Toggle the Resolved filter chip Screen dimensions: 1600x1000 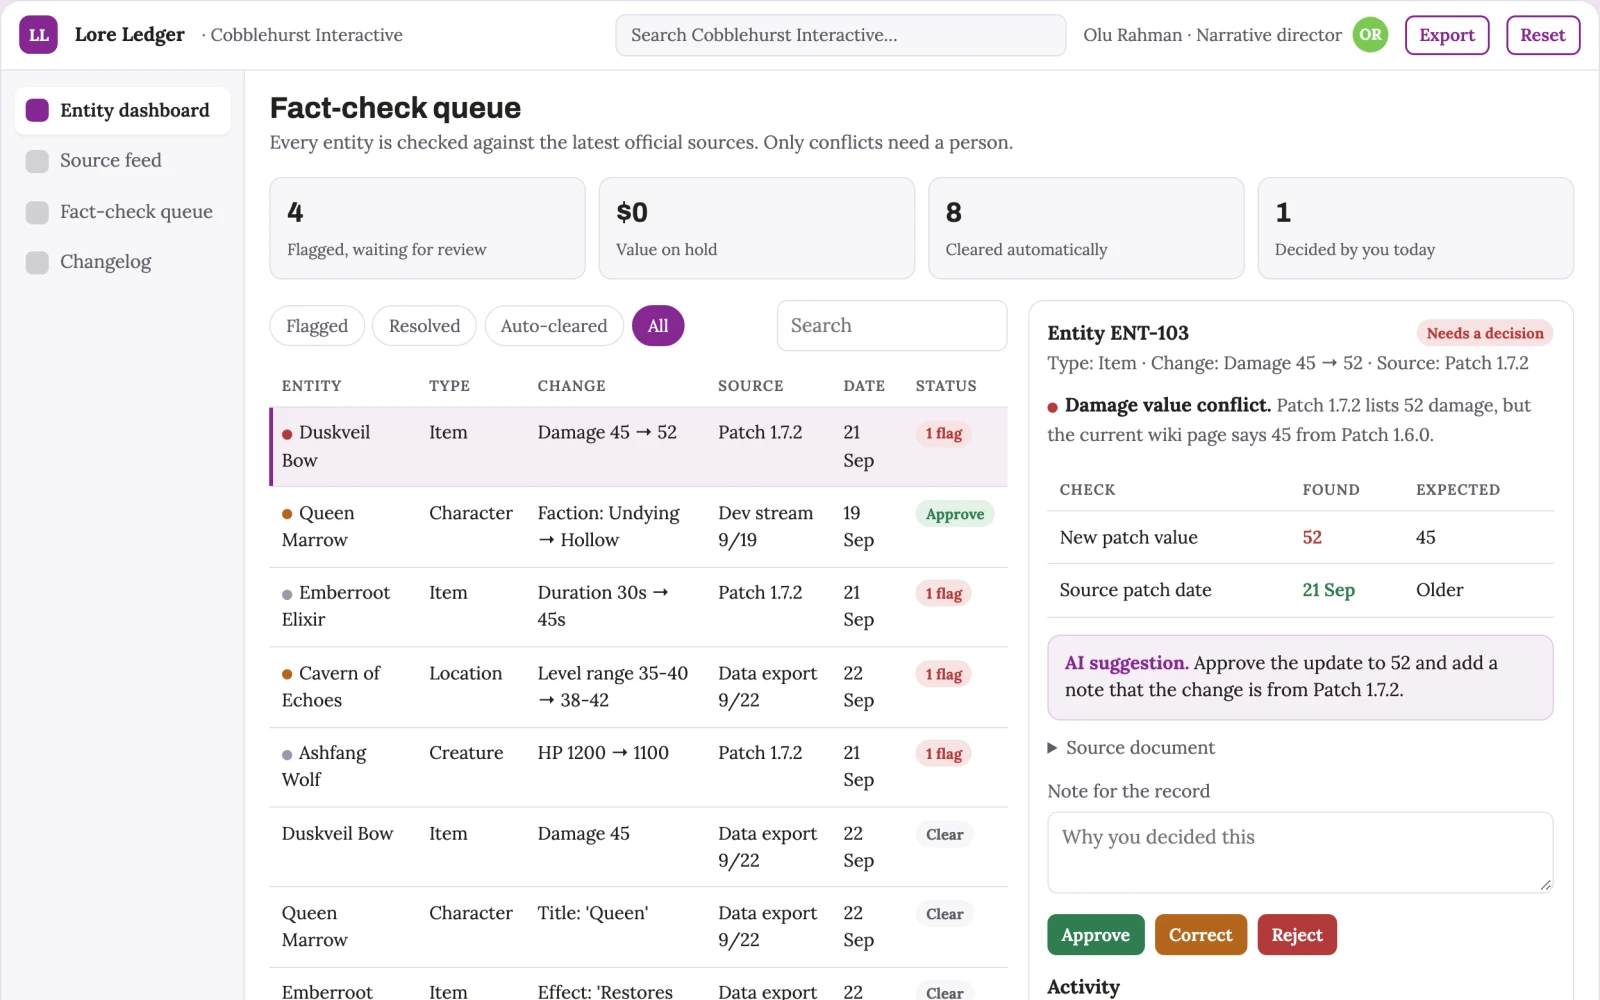(424, 326)
